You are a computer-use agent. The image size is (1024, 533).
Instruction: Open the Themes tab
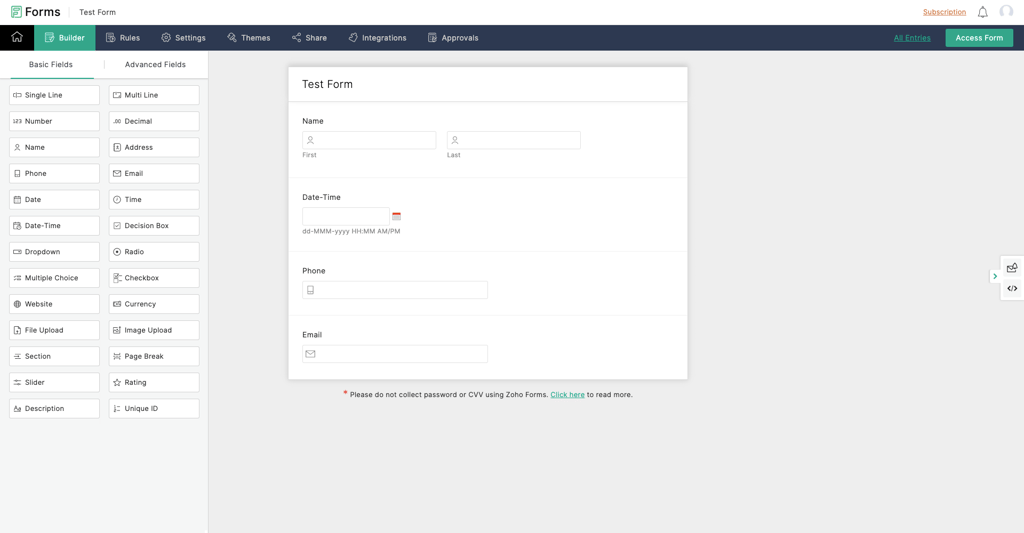click(x=249, y=38)
